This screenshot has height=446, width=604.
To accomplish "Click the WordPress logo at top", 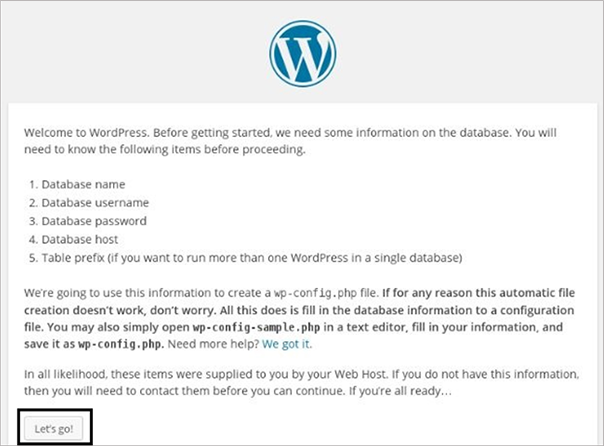I will pyautogui.click(x=302, y=54).
